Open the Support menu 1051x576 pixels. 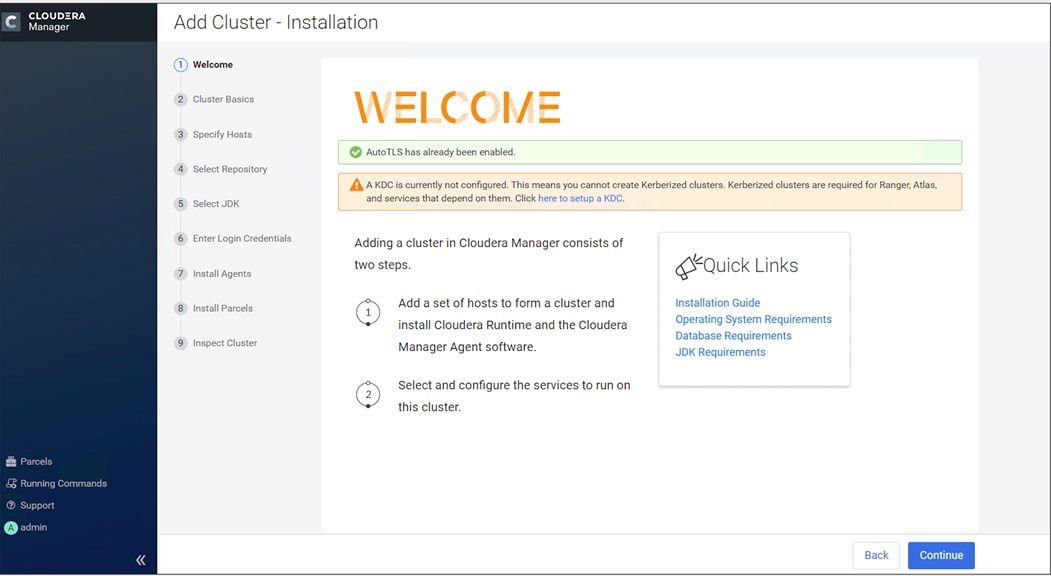coord(30,506)
